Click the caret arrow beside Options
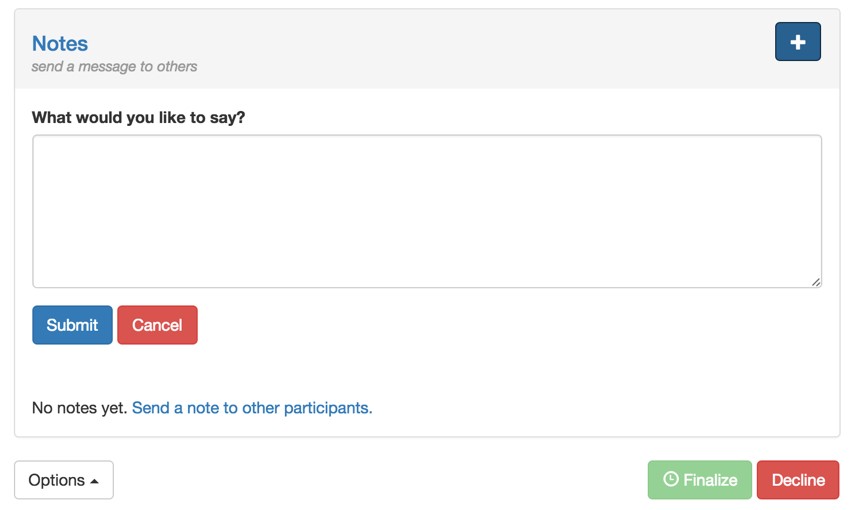Image resolution: width=850 pixels, height=510 pixels. tap(94, 481)
